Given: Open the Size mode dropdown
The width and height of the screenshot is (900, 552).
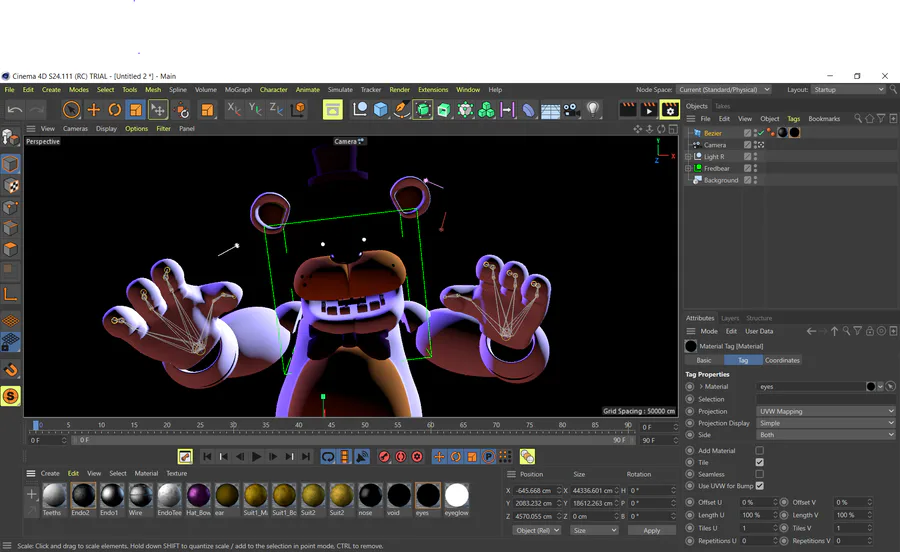Looking at the screenshot, I should 594,531.
